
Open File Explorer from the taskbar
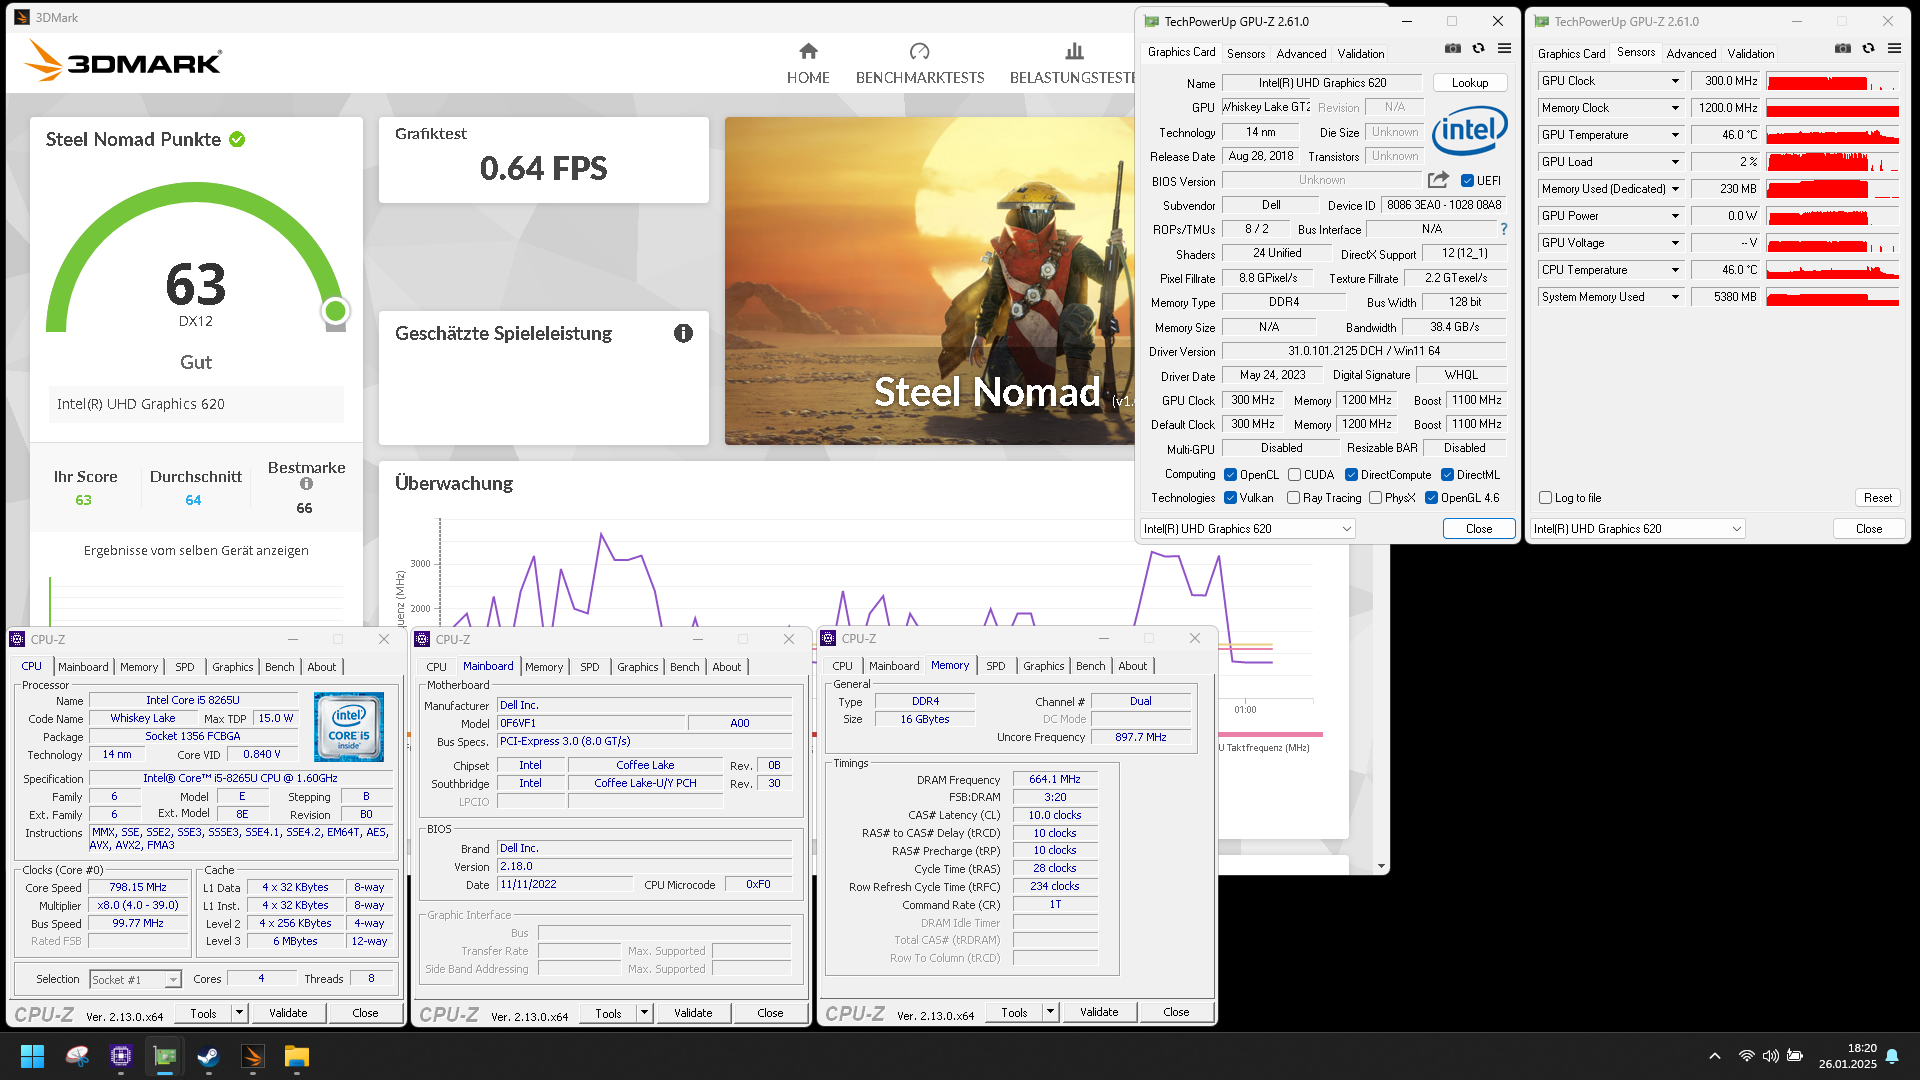click(296, 1056)
